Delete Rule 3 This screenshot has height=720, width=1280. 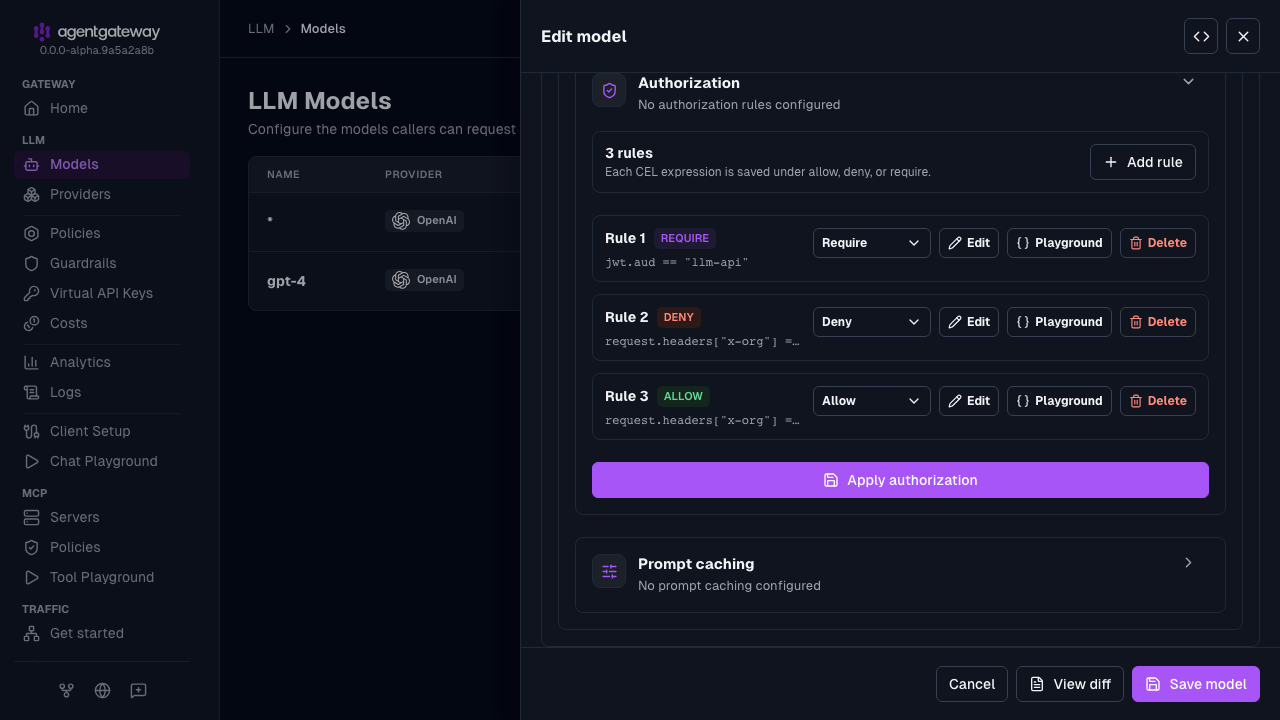[1158, 401]
